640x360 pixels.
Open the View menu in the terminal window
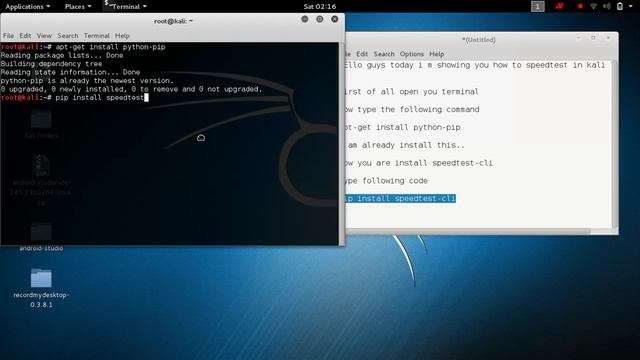click(x=44, y=36)
